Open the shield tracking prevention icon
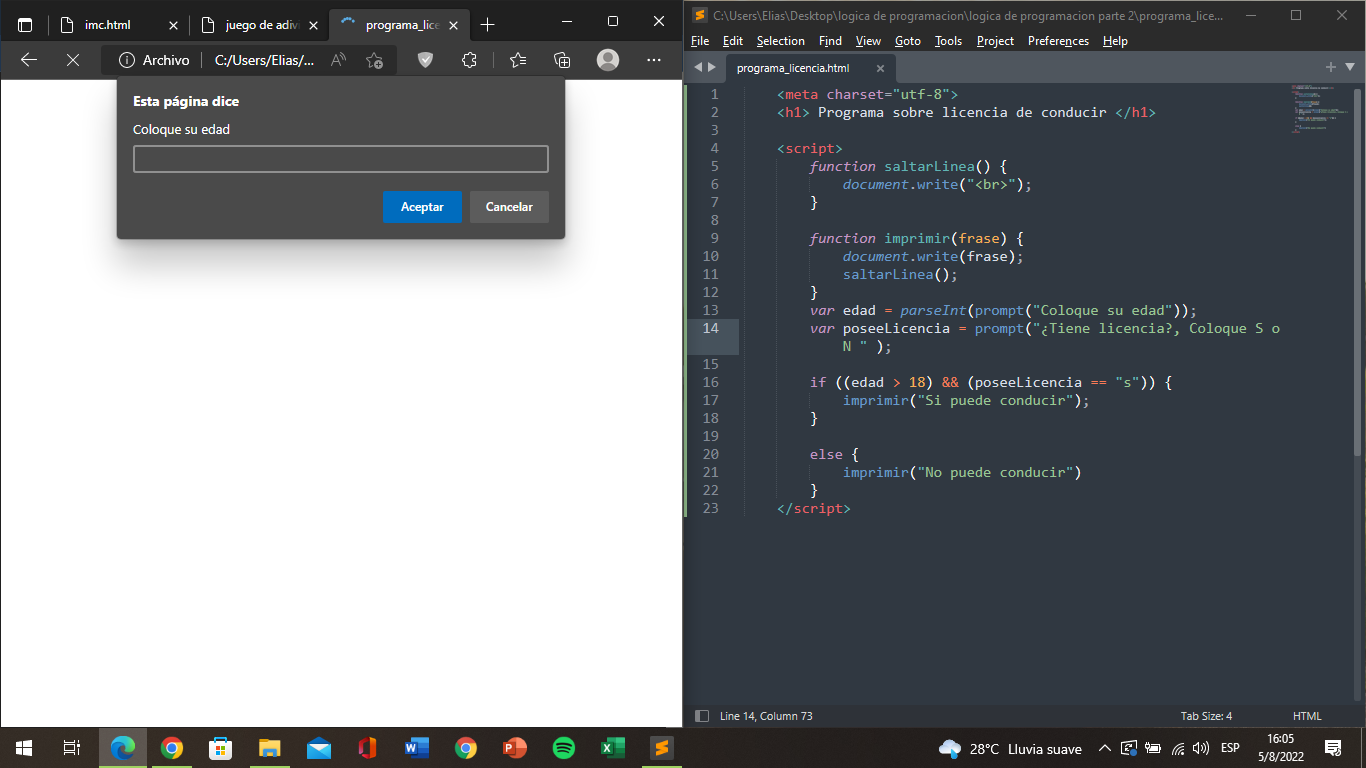Viewport: 1366px width, 768px height. [x=425, y=60]
